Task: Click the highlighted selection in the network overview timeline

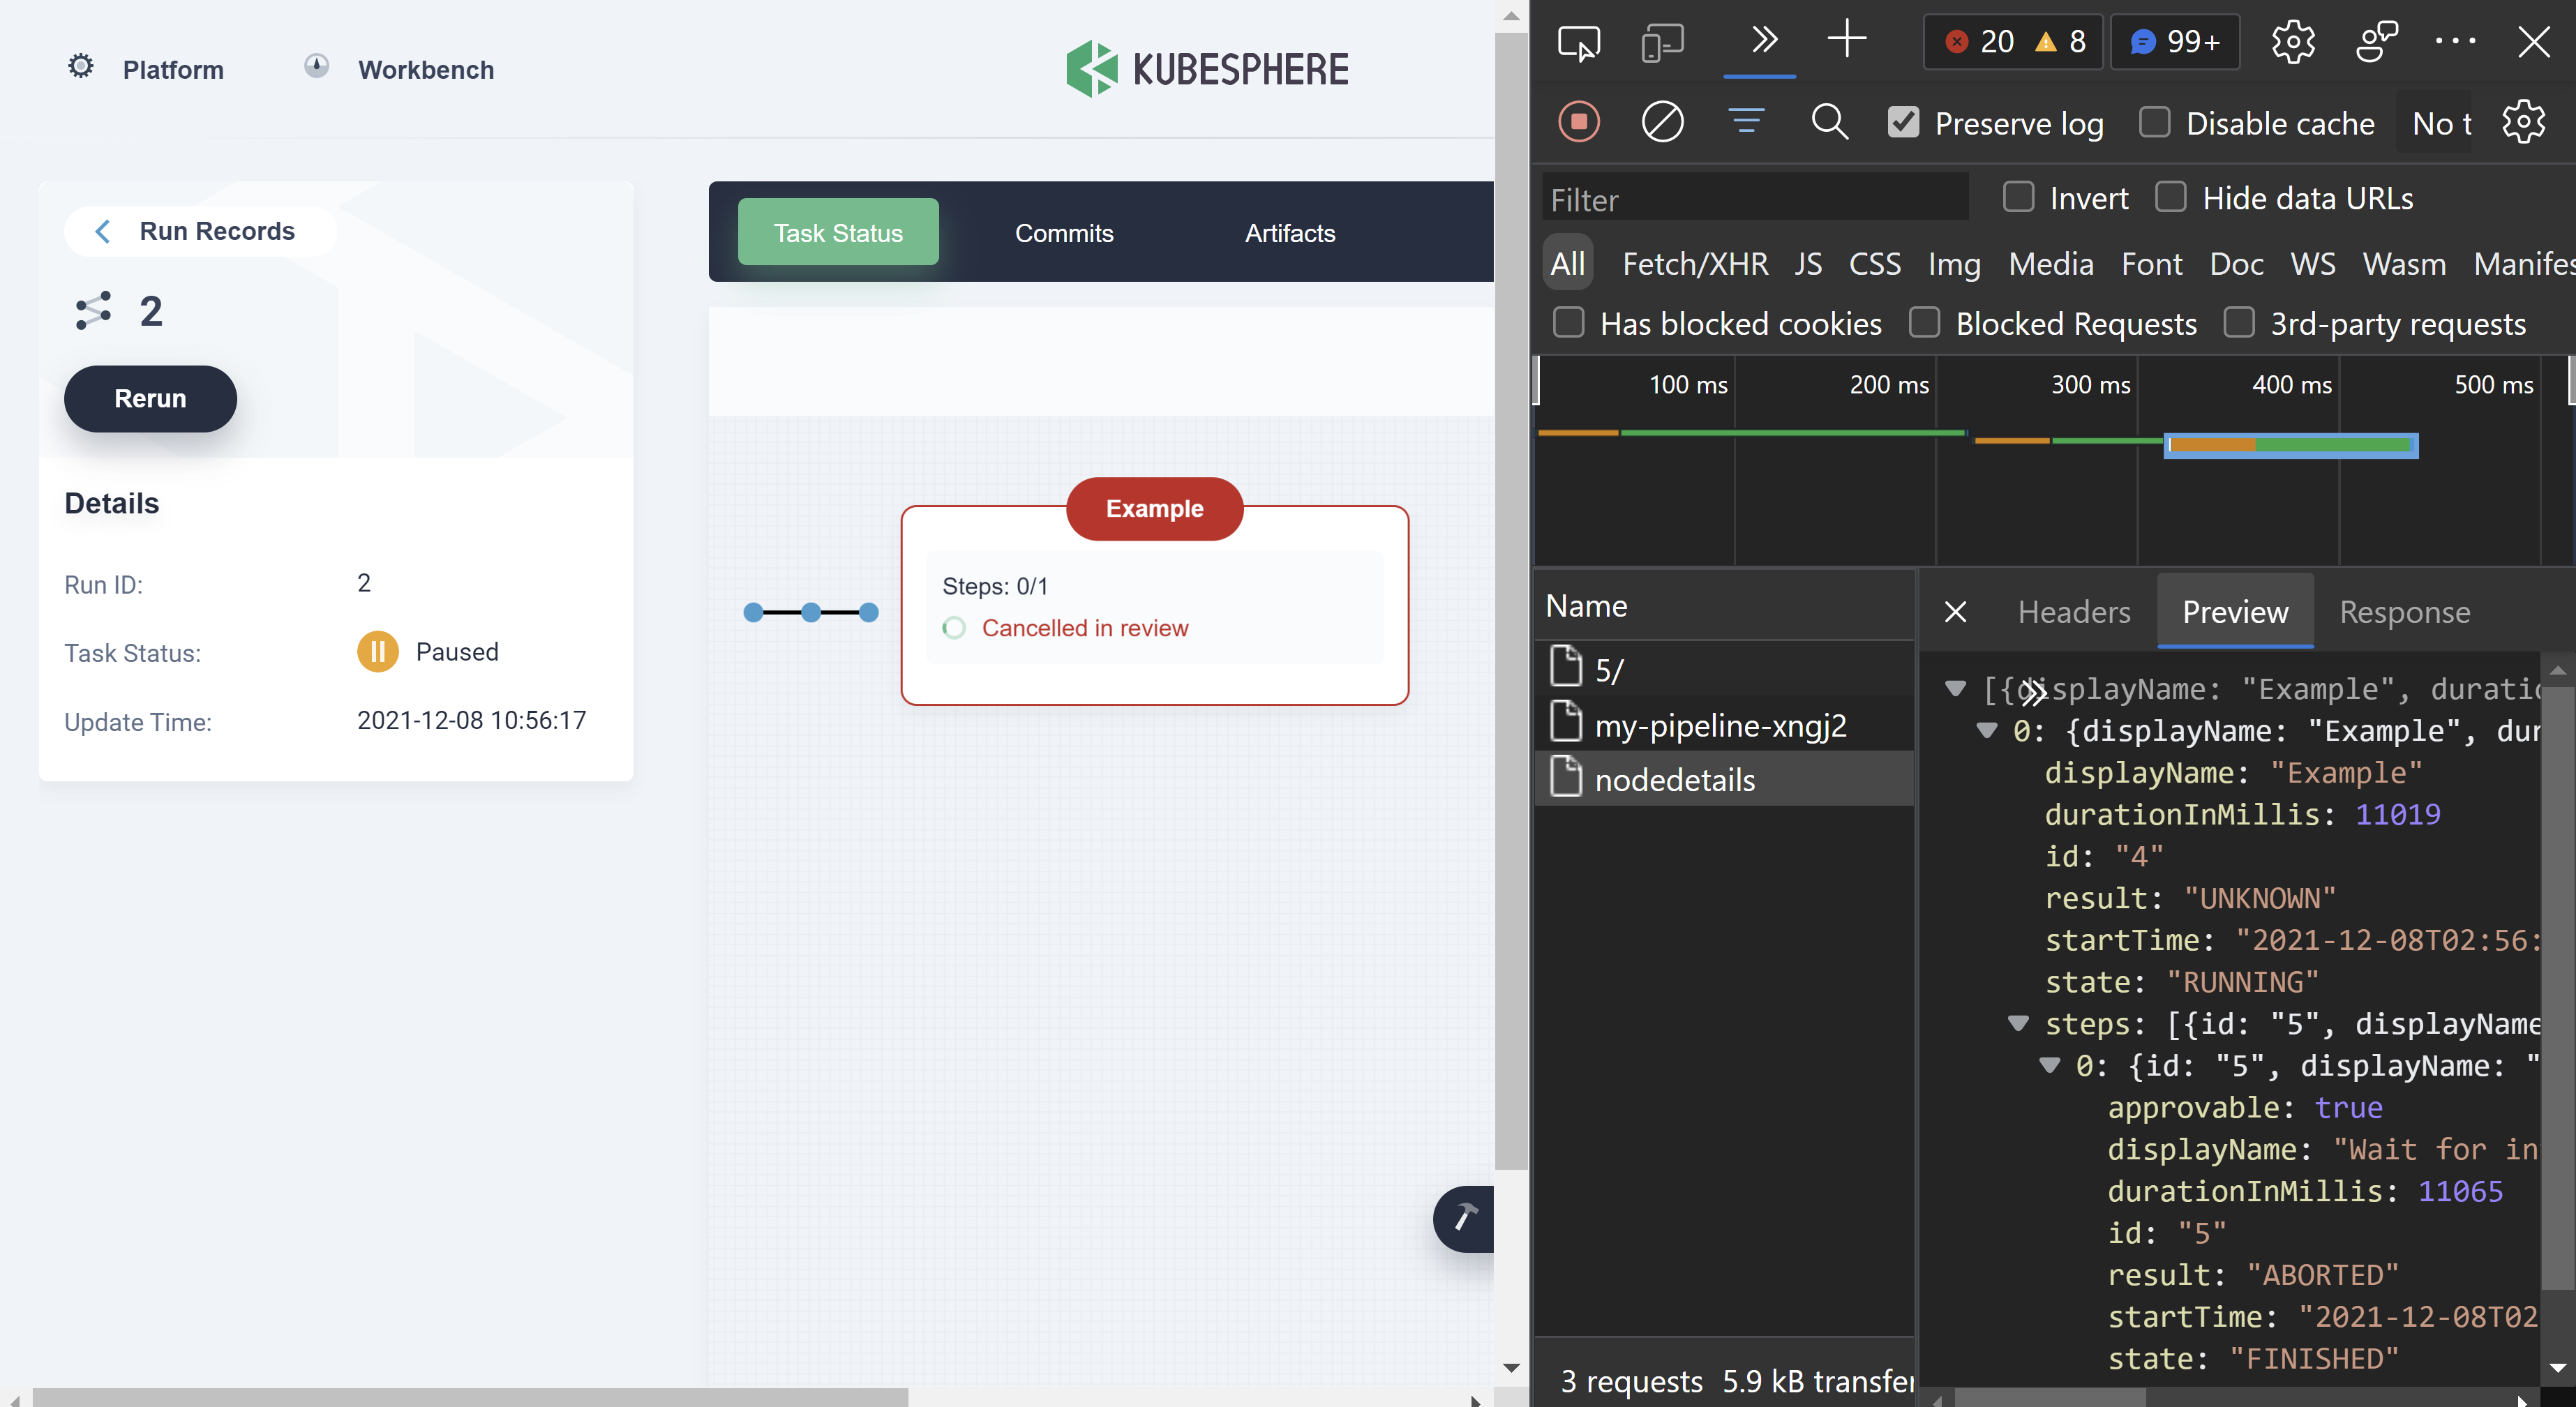Action: (2290, 445)
